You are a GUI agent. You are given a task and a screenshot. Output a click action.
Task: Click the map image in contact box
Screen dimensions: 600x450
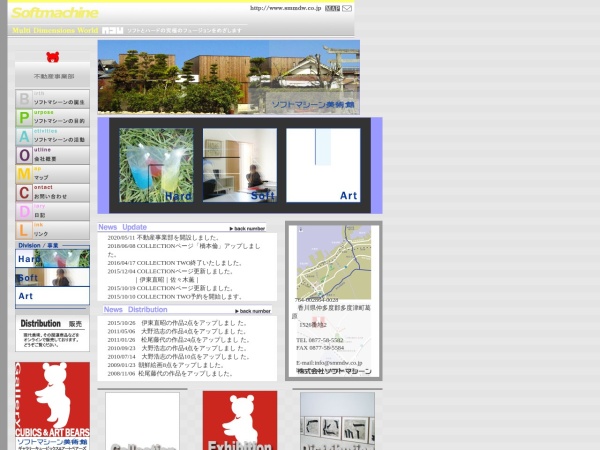pos(334,262)
